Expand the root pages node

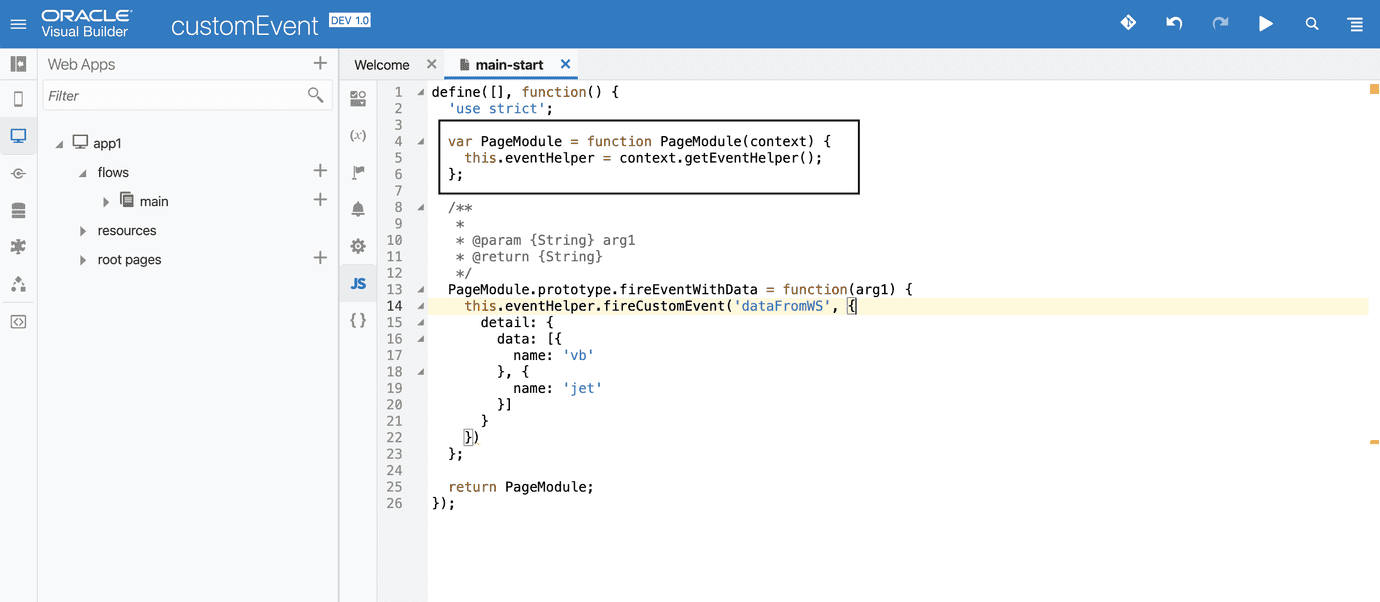[x=83, y=260]
